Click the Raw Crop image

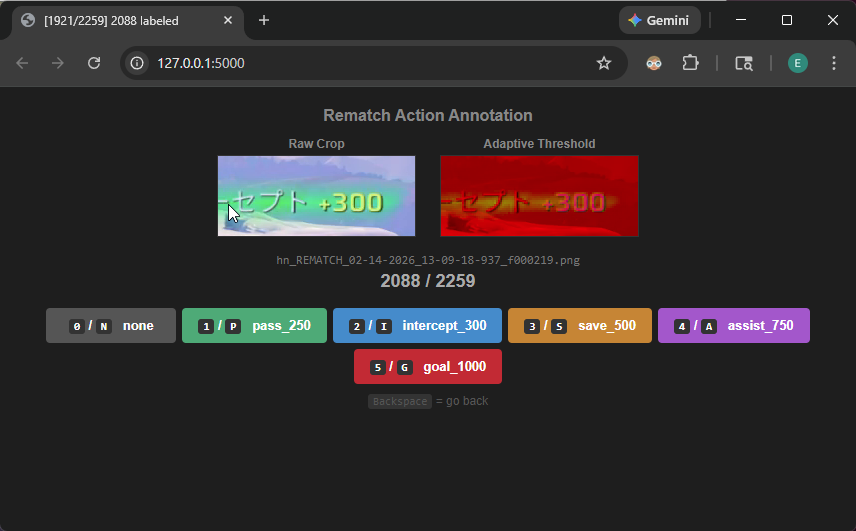point(317,196)
